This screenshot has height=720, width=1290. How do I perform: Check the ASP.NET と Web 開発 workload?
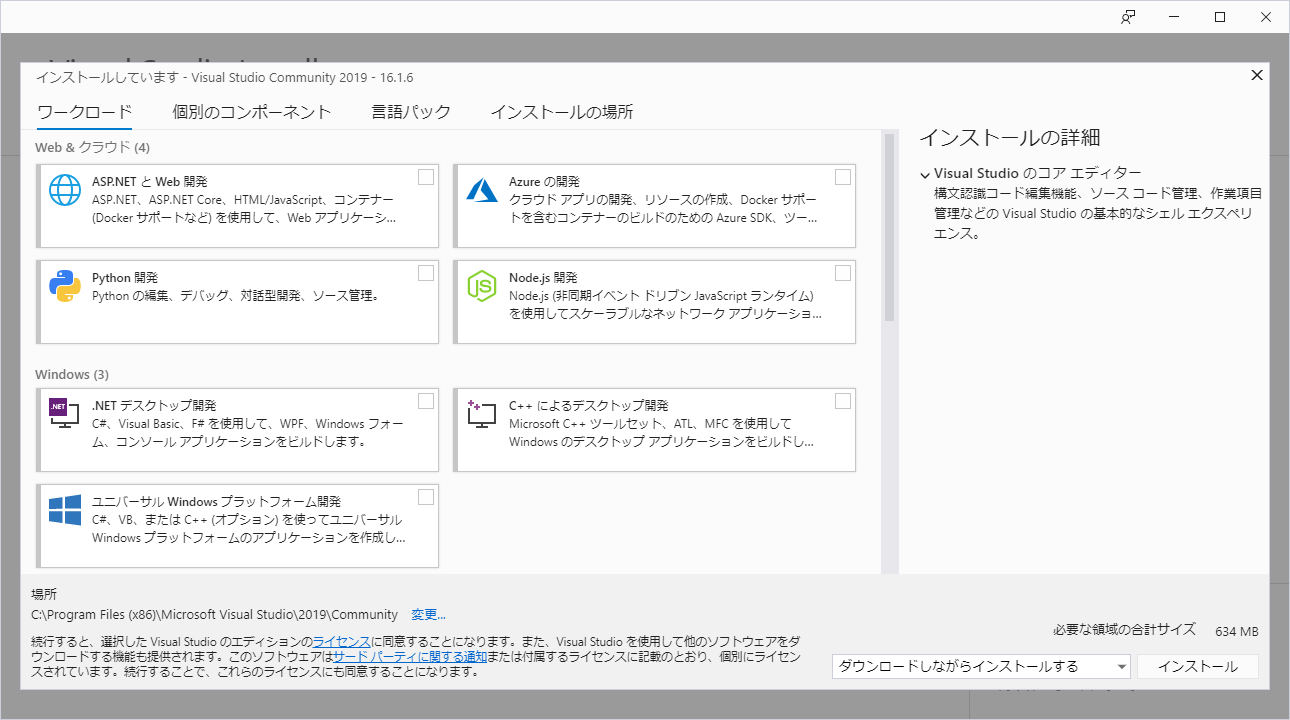tap(426, 177)
